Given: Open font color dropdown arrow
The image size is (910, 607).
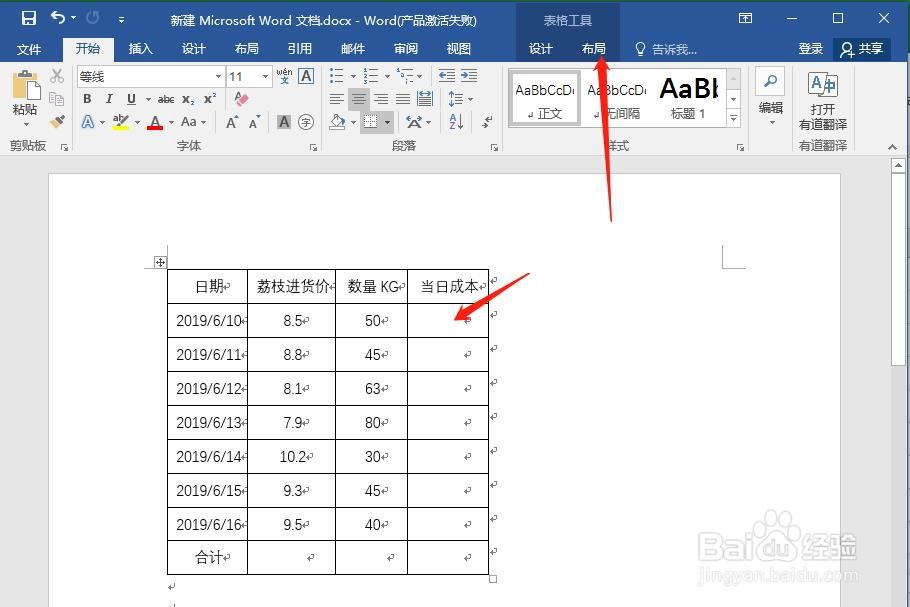Looking at the screenshot, I should 171,122.
